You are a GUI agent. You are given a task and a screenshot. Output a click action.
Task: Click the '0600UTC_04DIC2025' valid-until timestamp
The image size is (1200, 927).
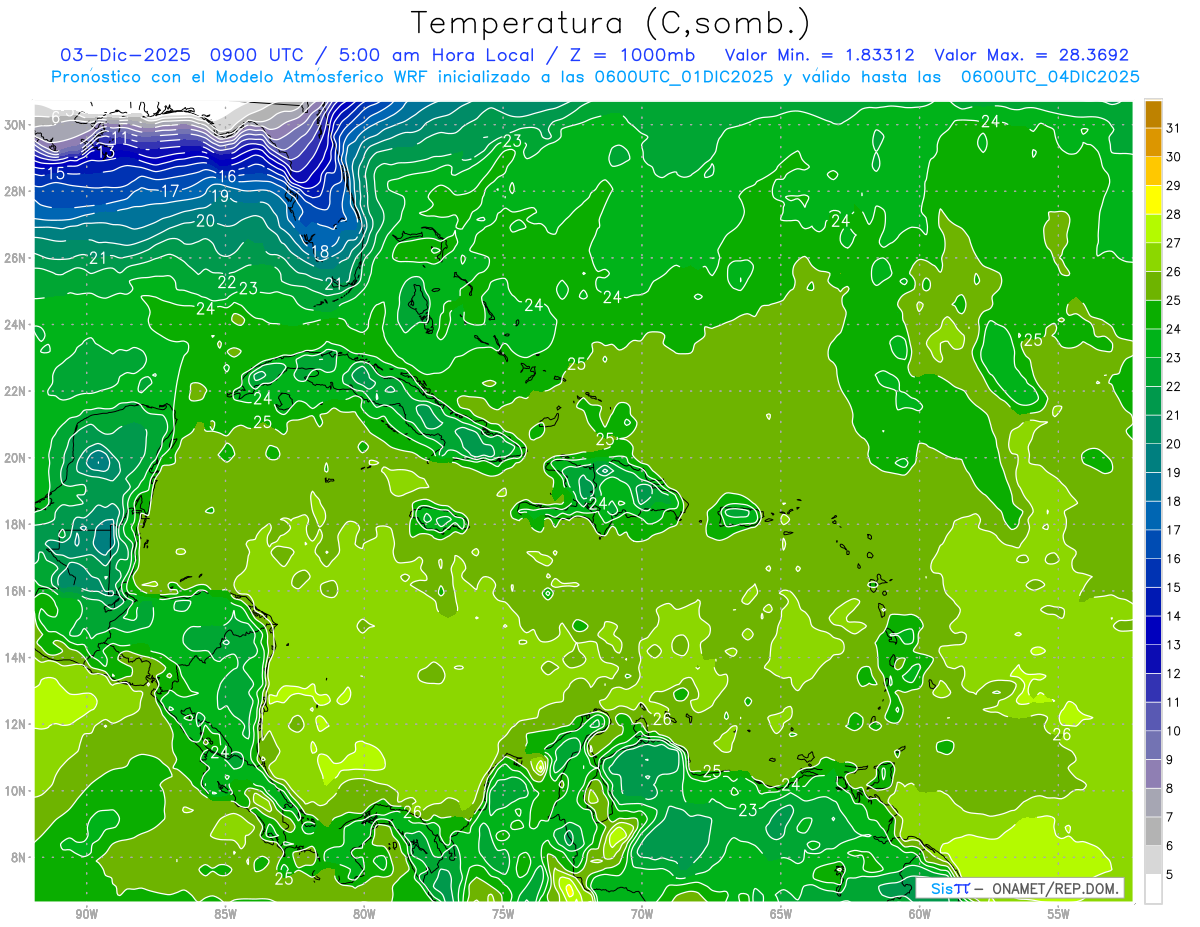(x=1050, y=77)
